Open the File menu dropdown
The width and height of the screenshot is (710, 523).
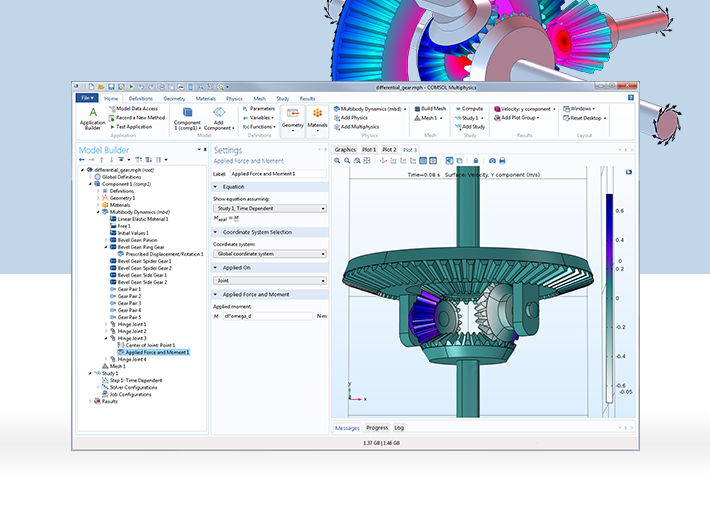tap(87, 98)
